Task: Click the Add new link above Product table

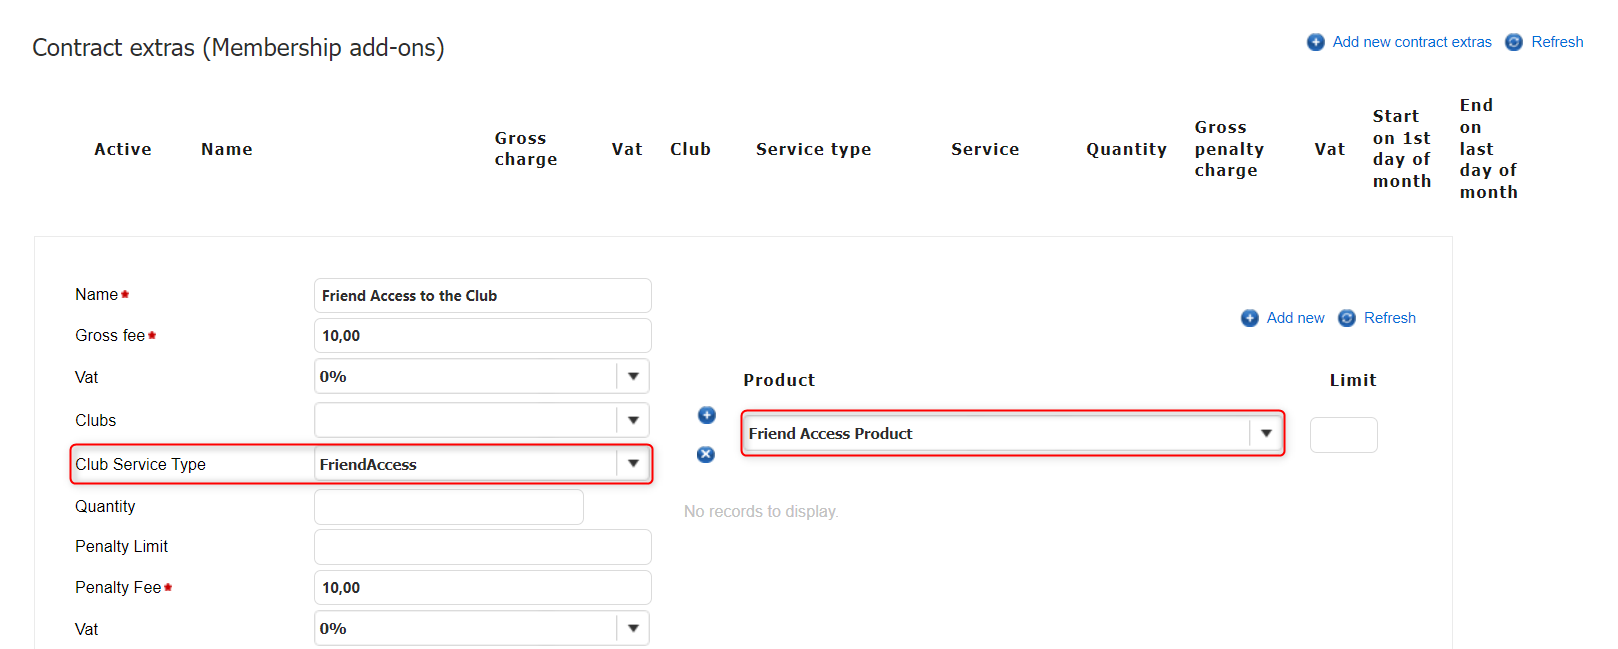Action: pos(1295,318)
